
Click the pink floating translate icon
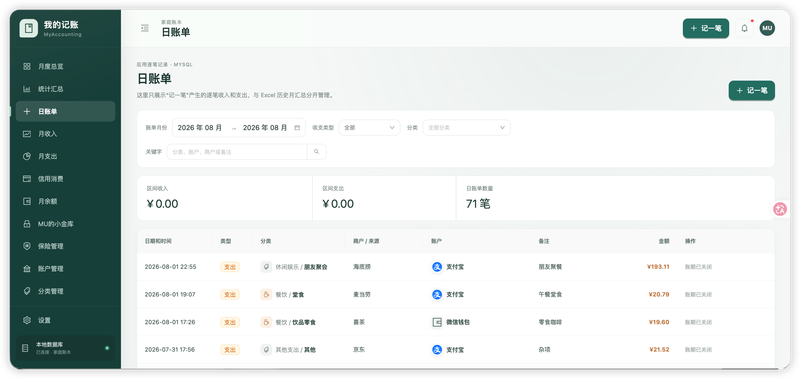coord(780,209)
